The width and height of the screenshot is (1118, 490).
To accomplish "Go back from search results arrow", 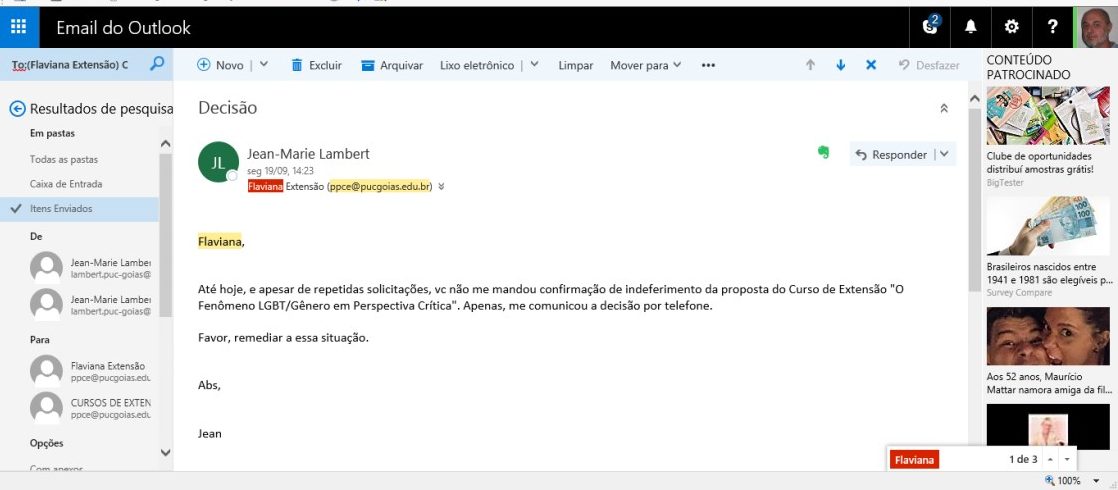I will (x=17, y=109).
